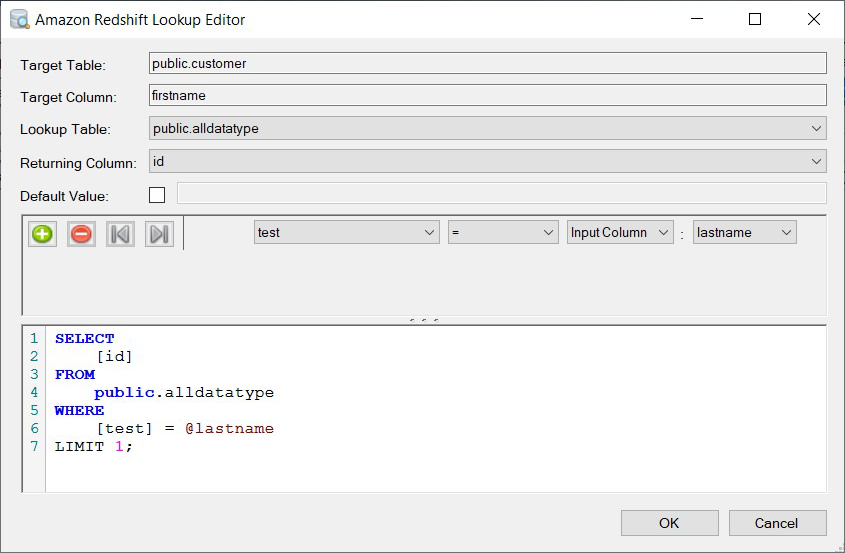This screenshot has width=845, height=553.
Task: Minimize the Lookup Editor window
Action: [x=697, y=19]
